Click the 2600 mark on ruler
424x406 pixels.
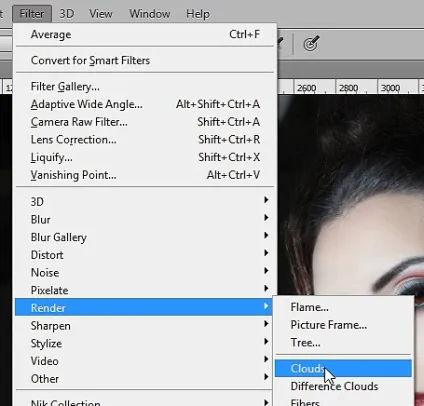pos(306,88)
